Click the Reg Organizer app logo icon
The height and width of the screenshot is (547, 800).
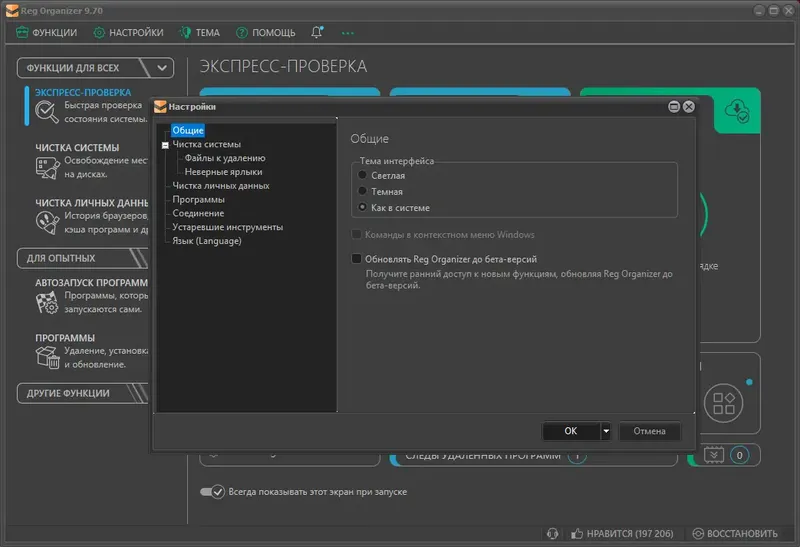(12, 11)
